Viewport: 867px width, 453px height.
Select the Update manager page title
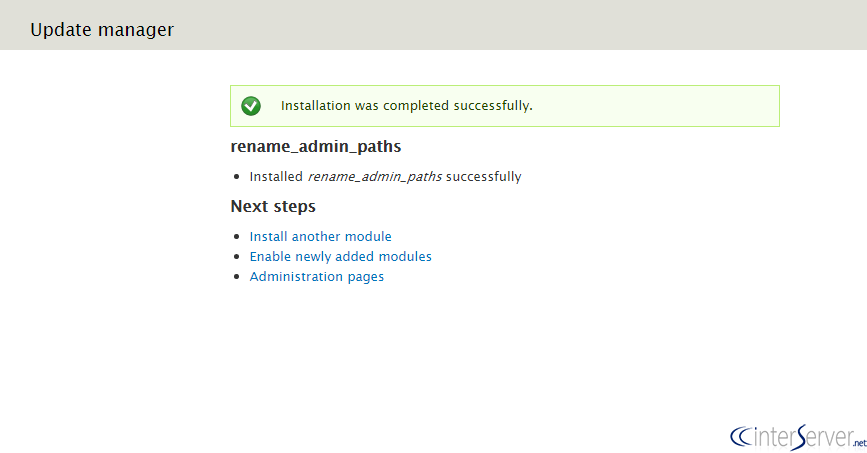(x=102, y=29)
